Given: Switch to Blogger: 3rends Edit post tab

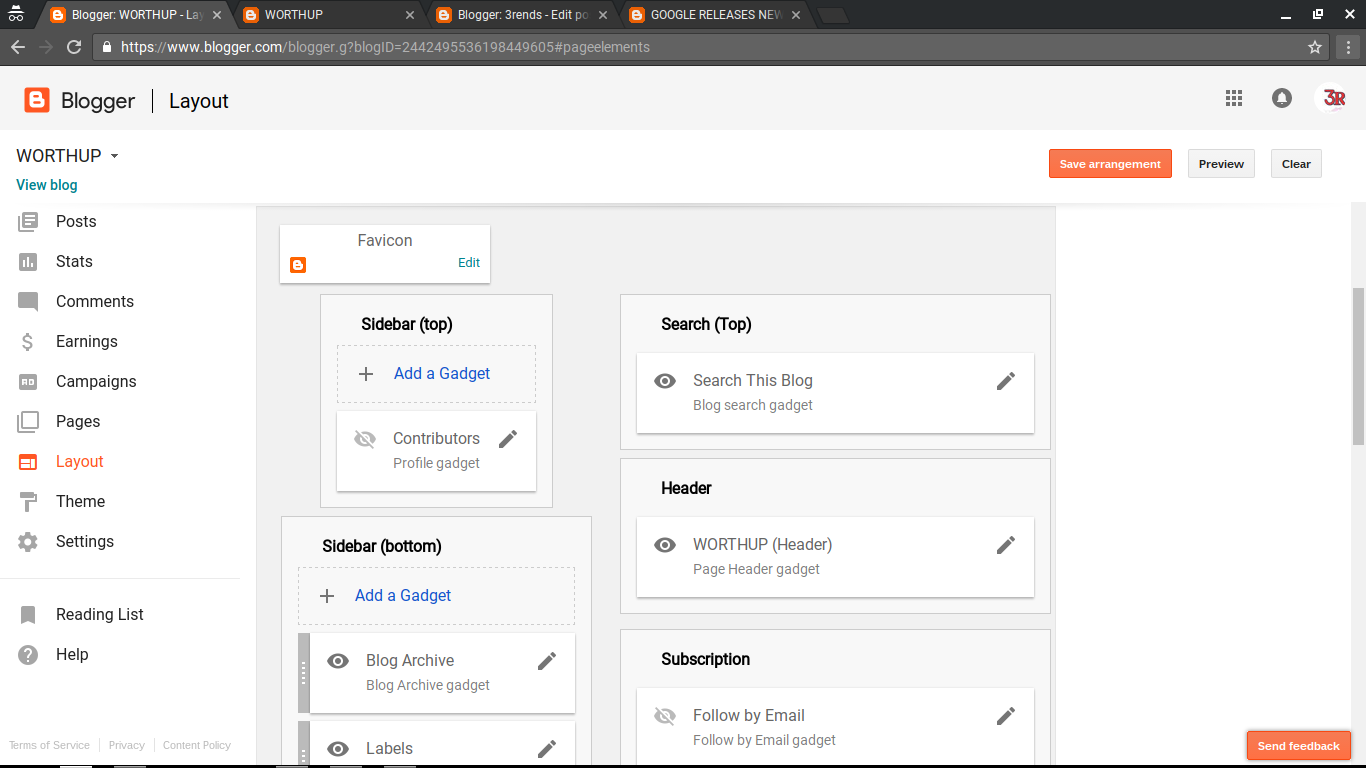Looking at the screenshot, I should 522,15.
